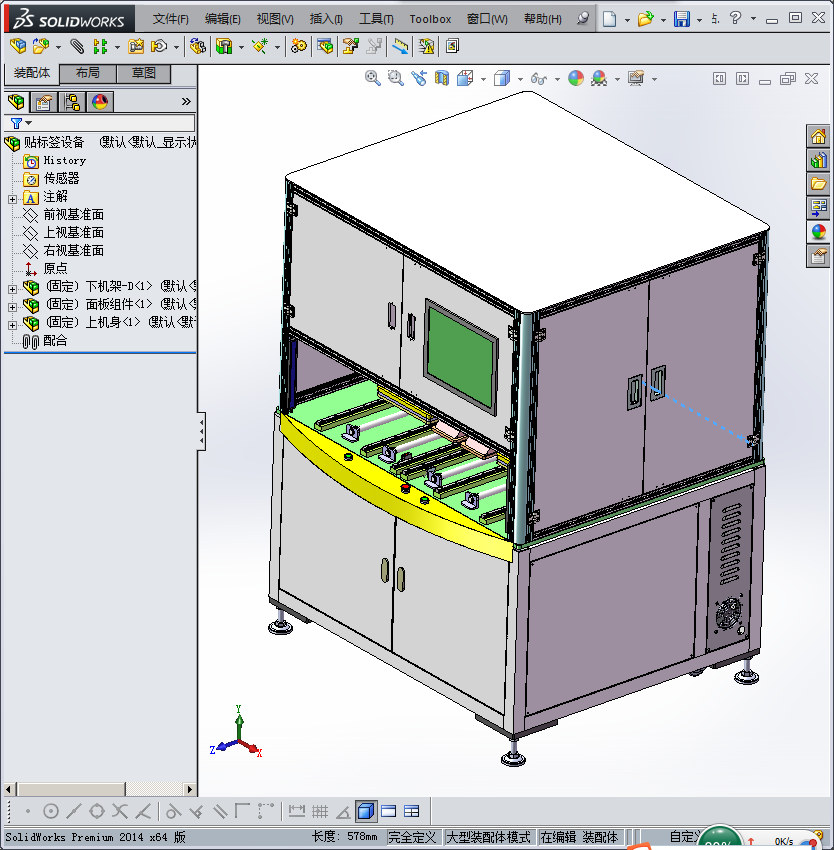Viewport: 834px width, 850px height.
Task: Click Zoom to Area magnifier icon
Action: [x=396, y=78]
